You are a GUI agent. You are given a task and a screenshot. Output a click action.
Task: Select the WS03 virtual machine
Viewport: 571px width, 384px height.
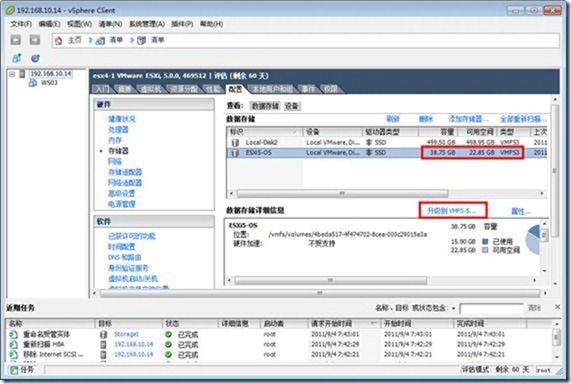tap(49, 83)
